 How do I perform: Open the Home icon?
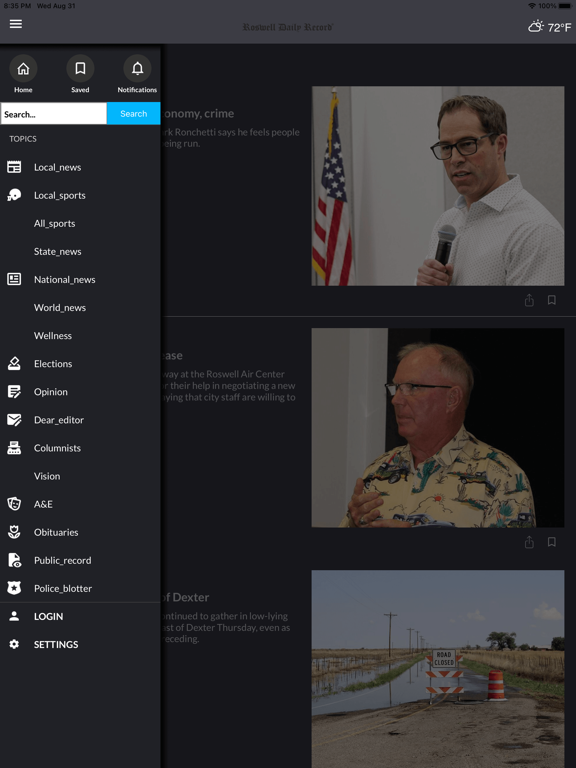[23, 69]
